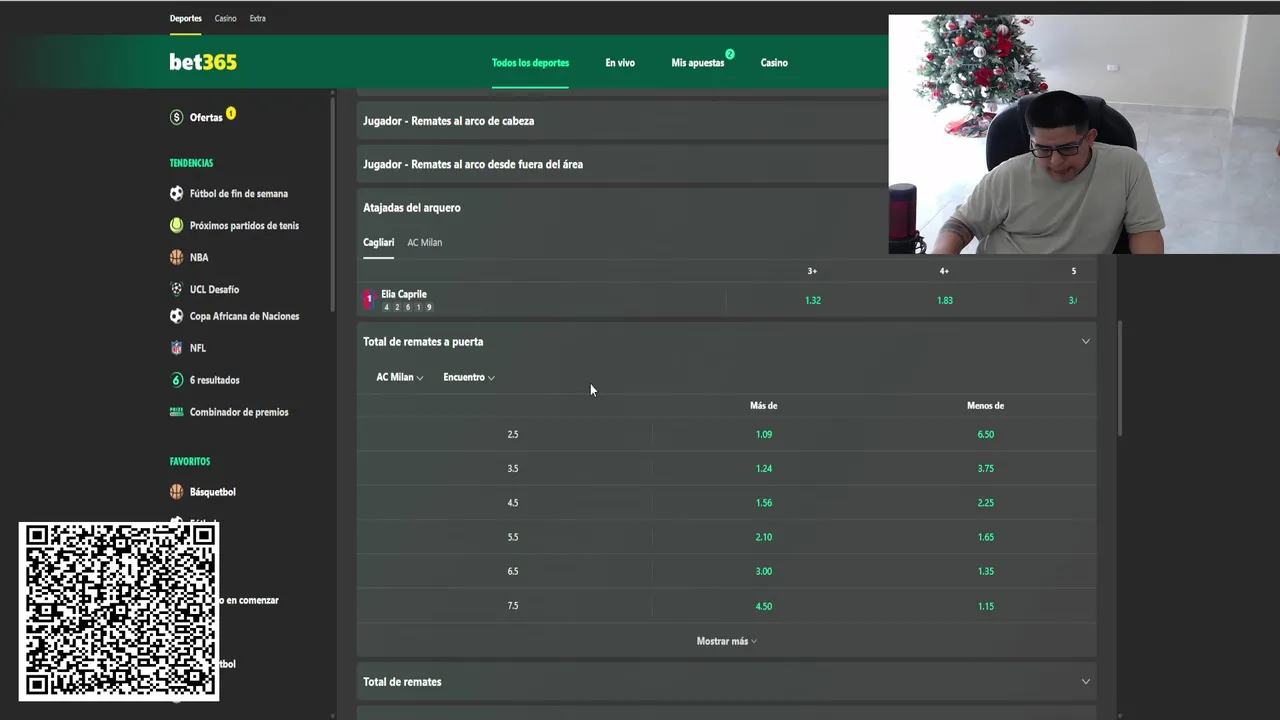This screenshot has height=720, width=1280.
Task: Click the Elia Caprile jersey icon
Action: 368,299
